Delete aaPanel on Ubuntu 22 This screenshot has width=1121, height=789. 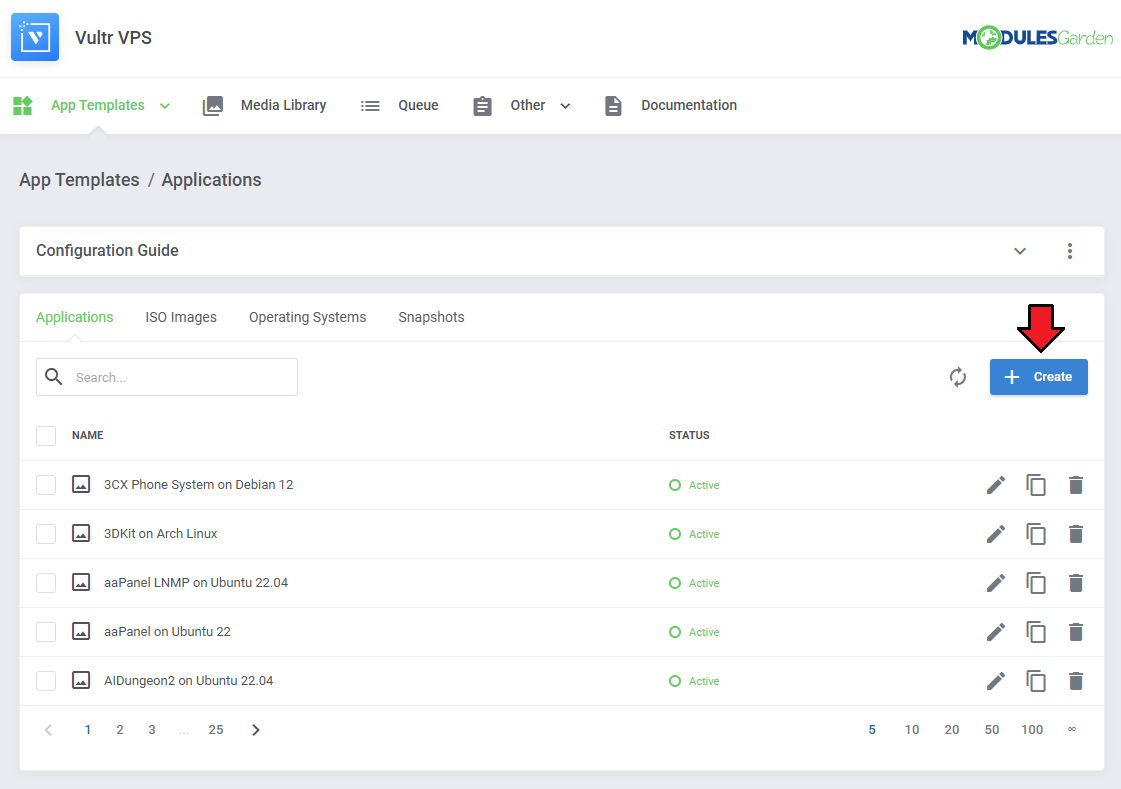tap(1076, 632)
